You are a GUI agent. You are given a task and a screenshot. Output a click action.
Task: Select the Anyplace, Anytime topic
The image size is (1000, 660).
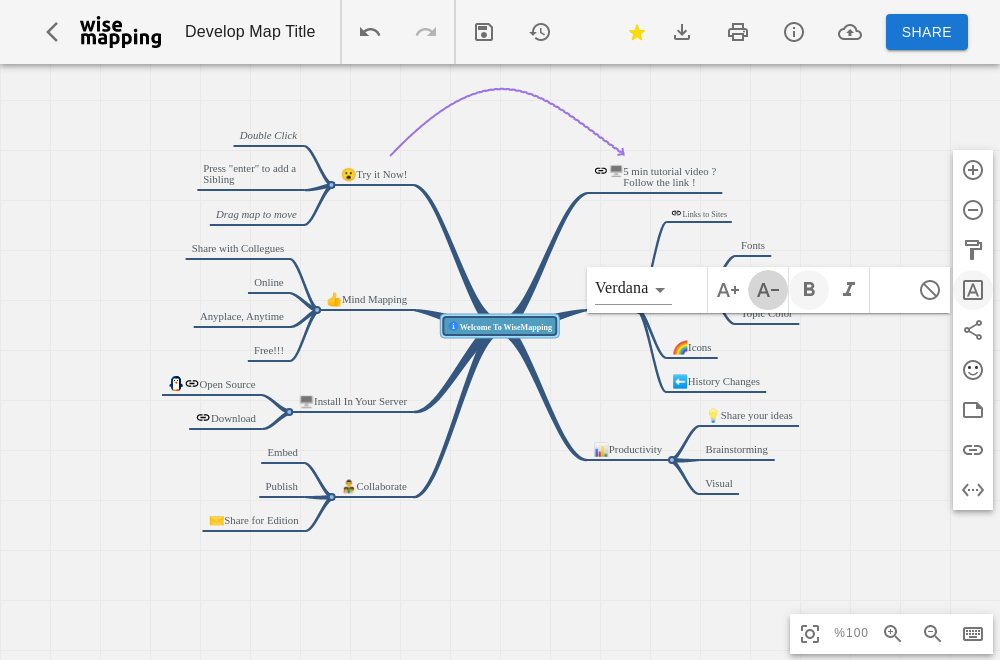[242, 316]
